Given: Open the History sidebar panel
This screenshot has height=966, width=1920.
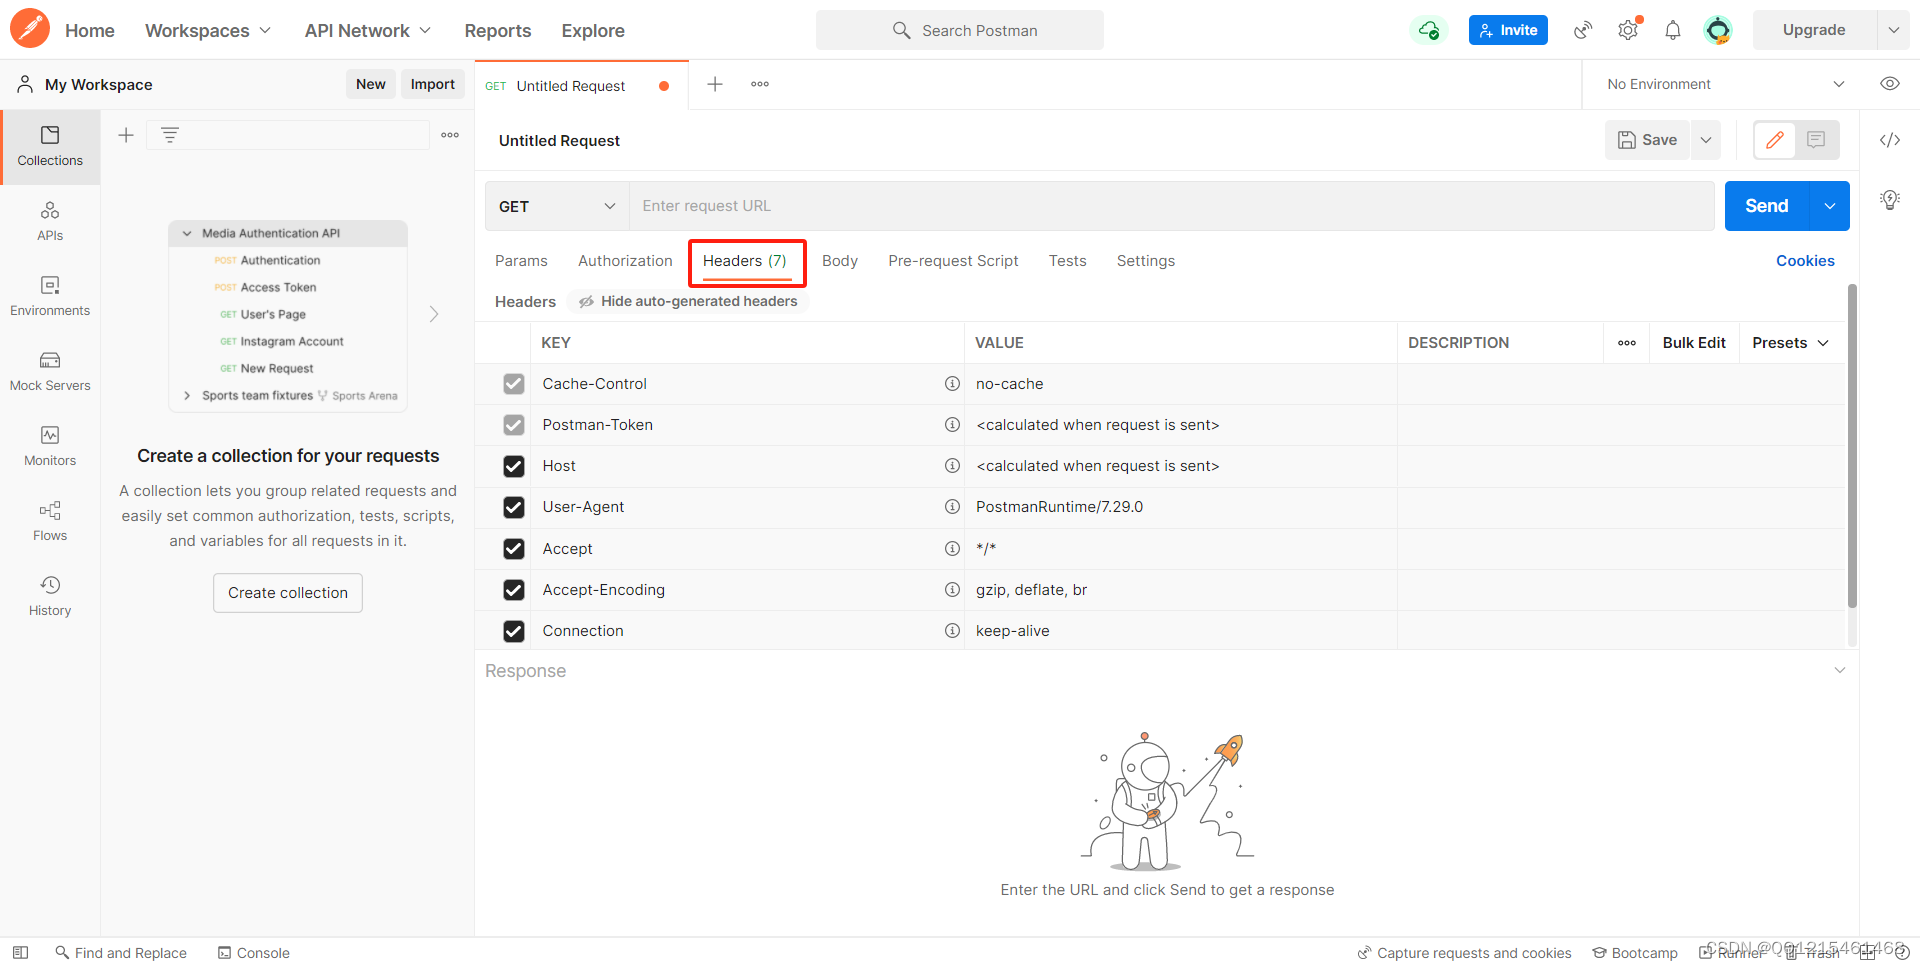Looking at the screenshot, I should click(x=50, y=596).
